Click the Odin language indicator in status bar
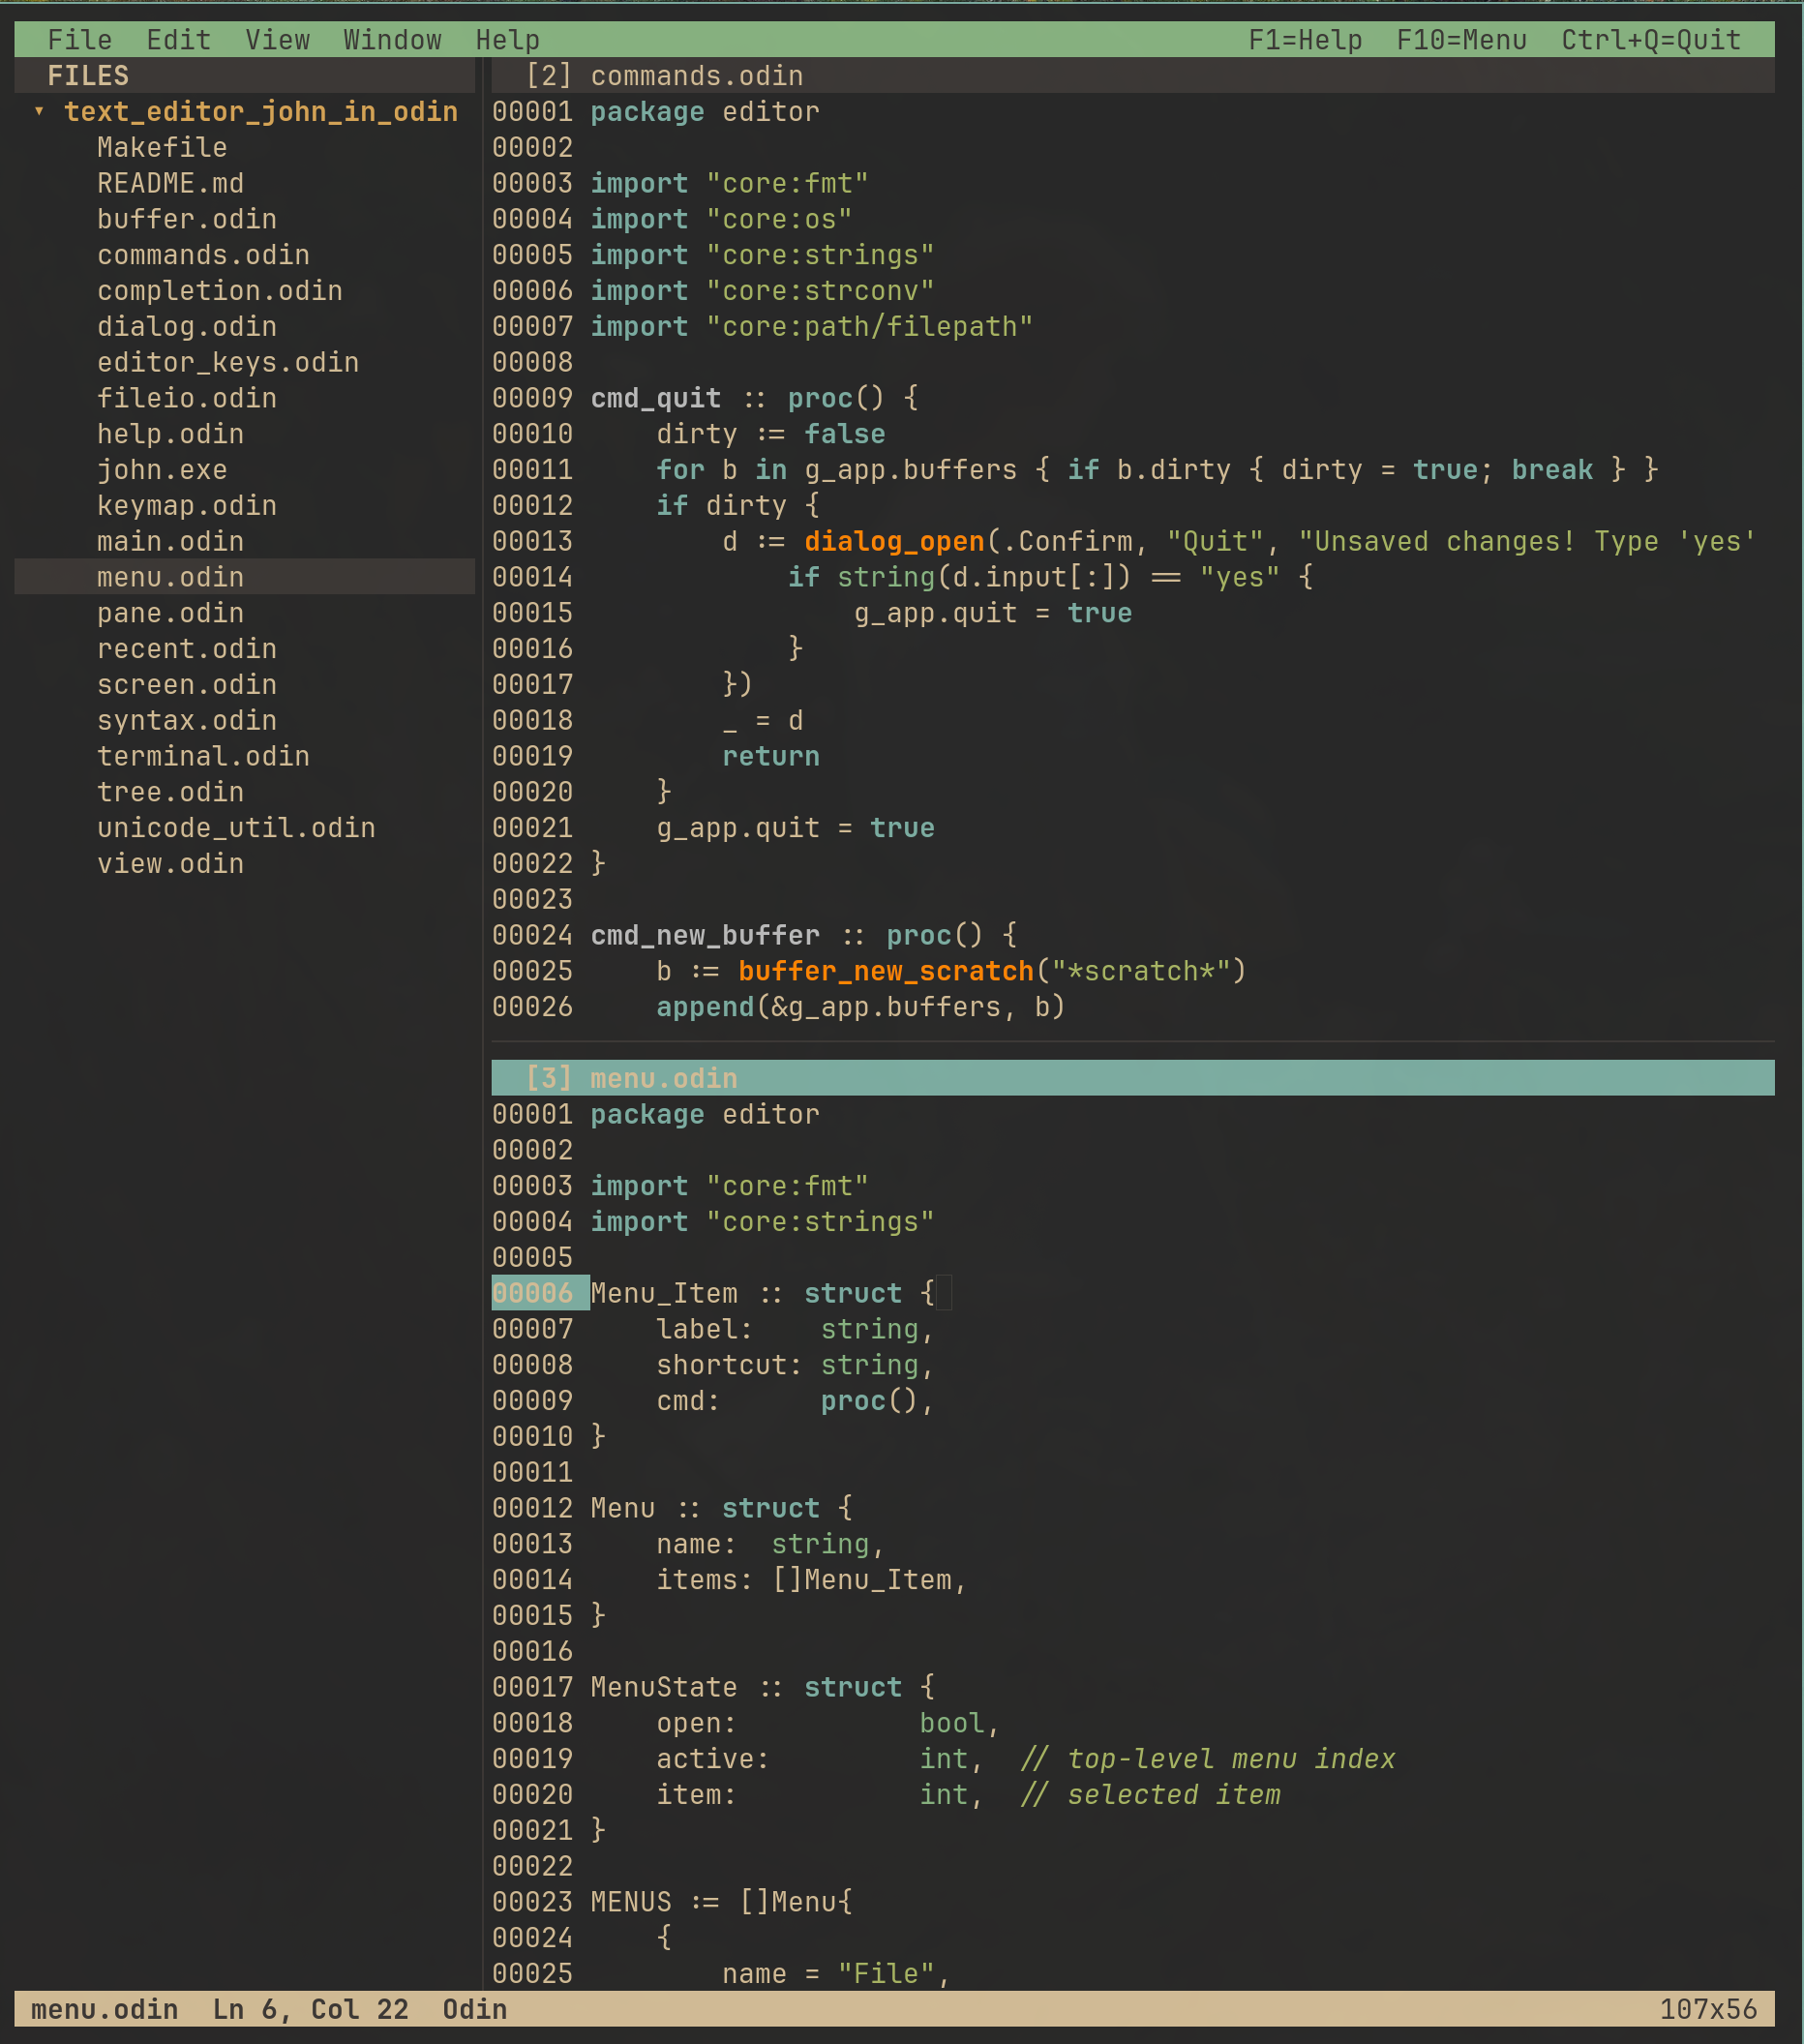The image size is (1804, 2044). [x=475, y=2010]
